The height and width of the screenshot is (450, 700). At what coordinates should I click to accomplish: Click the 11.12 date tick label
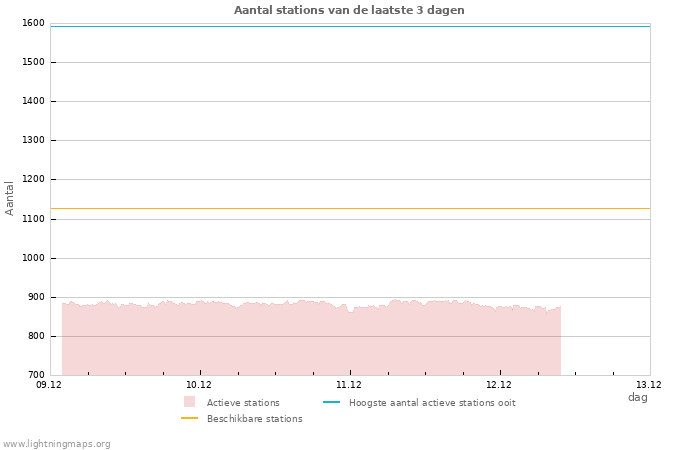click(349, 384)
